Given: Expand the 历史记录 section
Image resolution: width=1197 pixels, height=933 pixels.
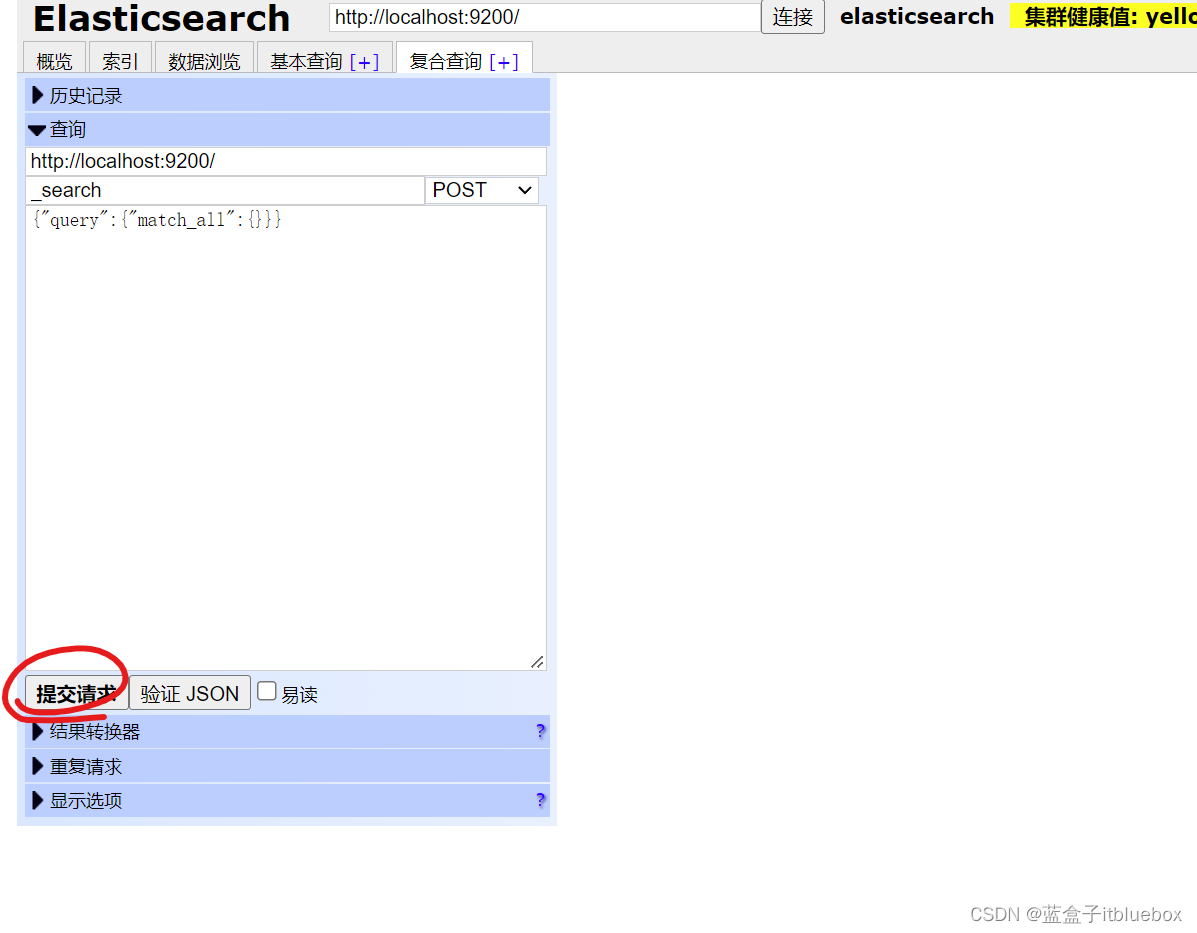Looking at the screenshot, I should (287, 95).
